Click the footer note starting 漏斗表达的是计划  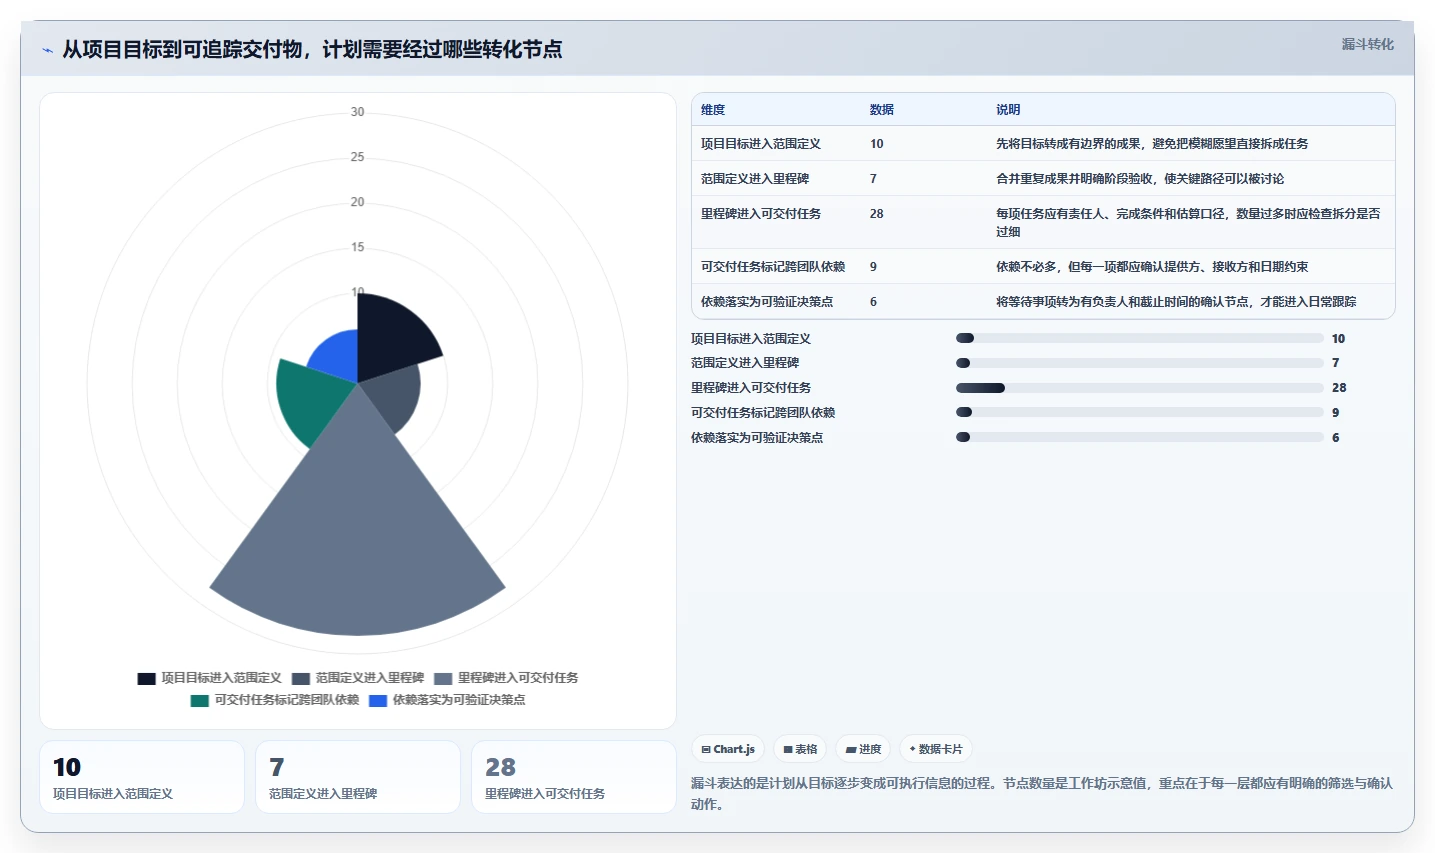coord(1042,794)
